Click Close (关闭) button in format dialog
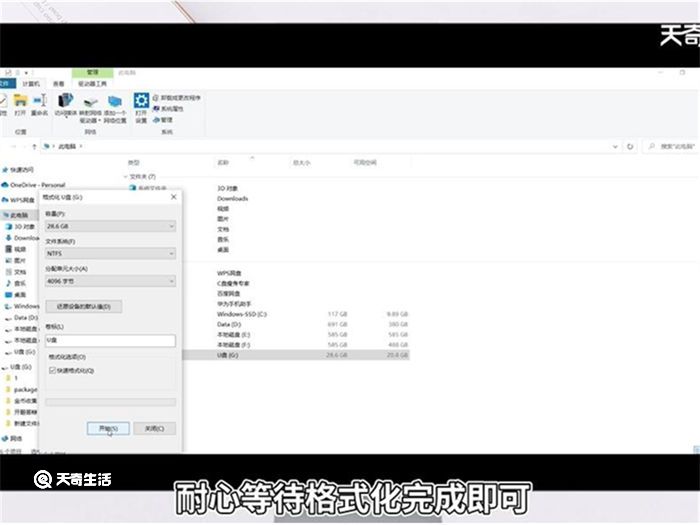The image size is (700, 525). click(x=154, y=429)
